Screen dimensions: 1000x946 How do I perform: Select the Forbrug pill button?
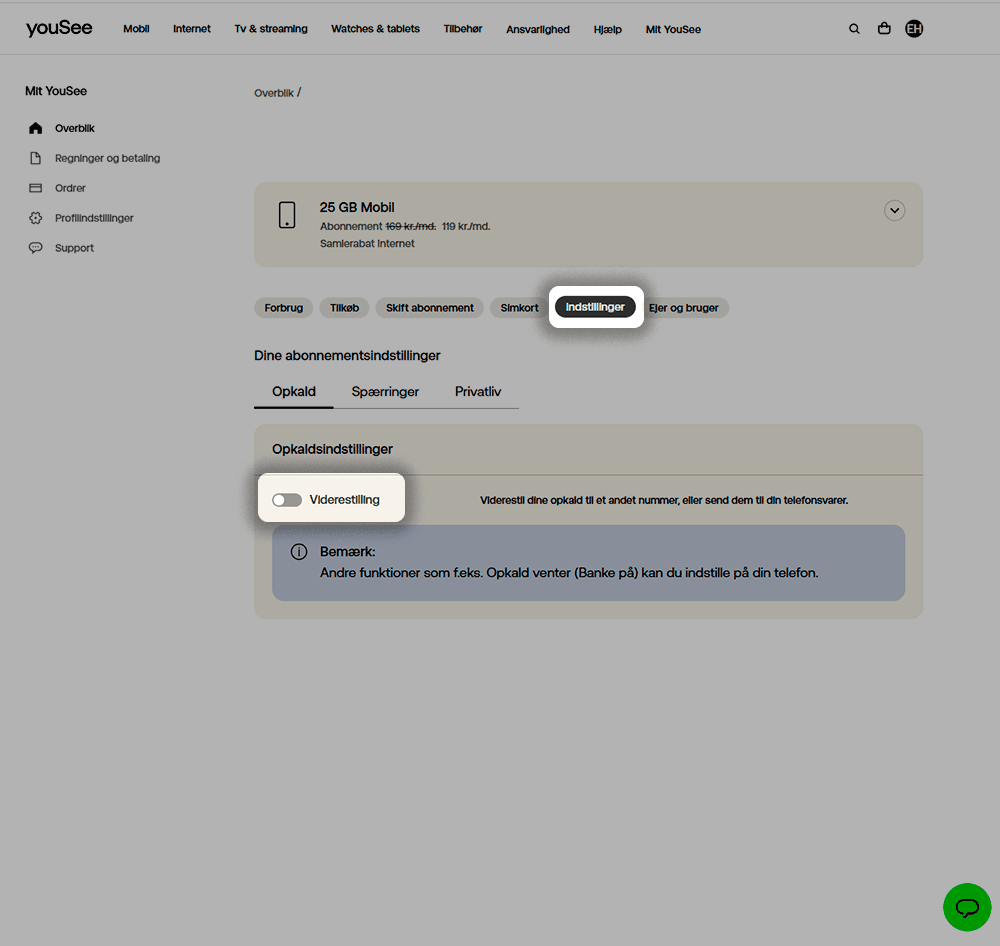pyautogui.click(x=284, y=308)
